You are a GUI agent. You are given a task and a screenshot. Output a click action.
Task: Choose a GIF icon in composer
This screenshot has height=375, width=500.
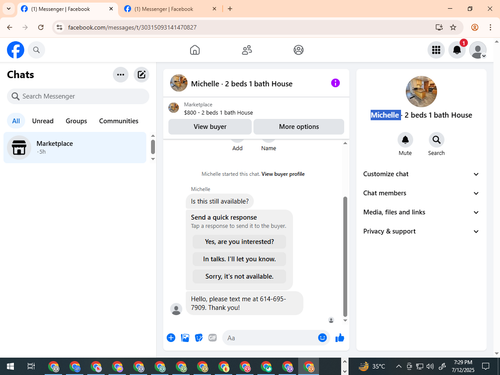point(213,338)
